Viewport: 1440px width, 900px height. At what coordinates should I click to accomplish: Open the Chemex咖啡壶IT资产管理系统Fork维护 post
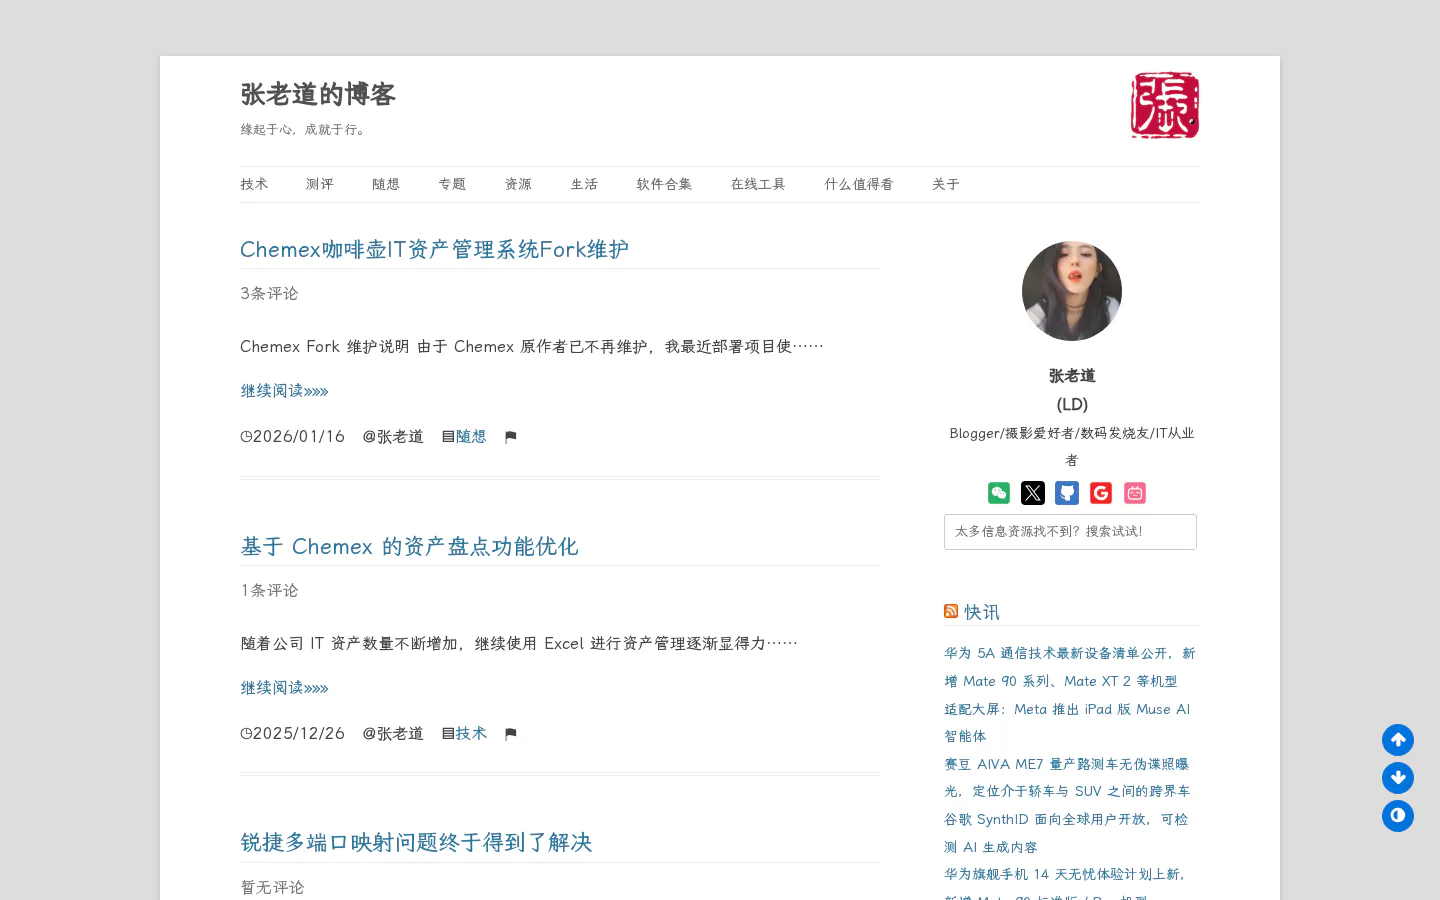[x=434, y=249]
